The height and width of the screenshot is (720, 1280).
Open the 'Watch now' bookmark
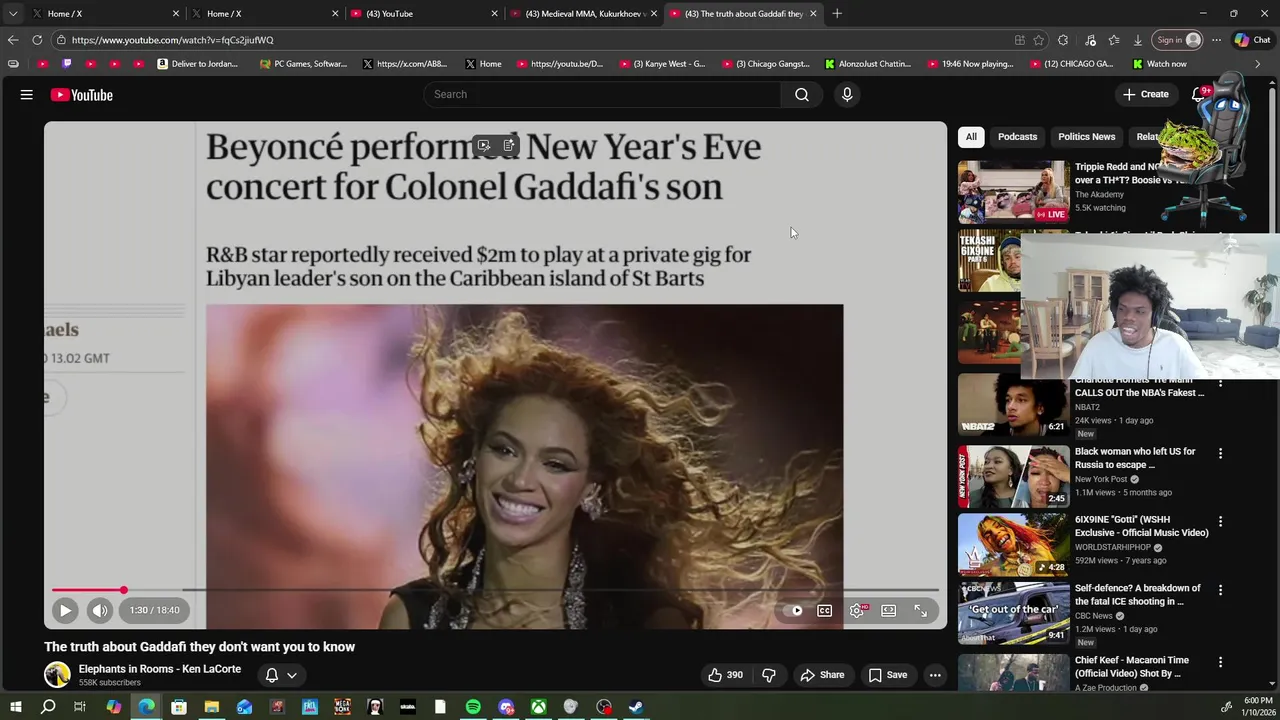[x=1159, y=64]
